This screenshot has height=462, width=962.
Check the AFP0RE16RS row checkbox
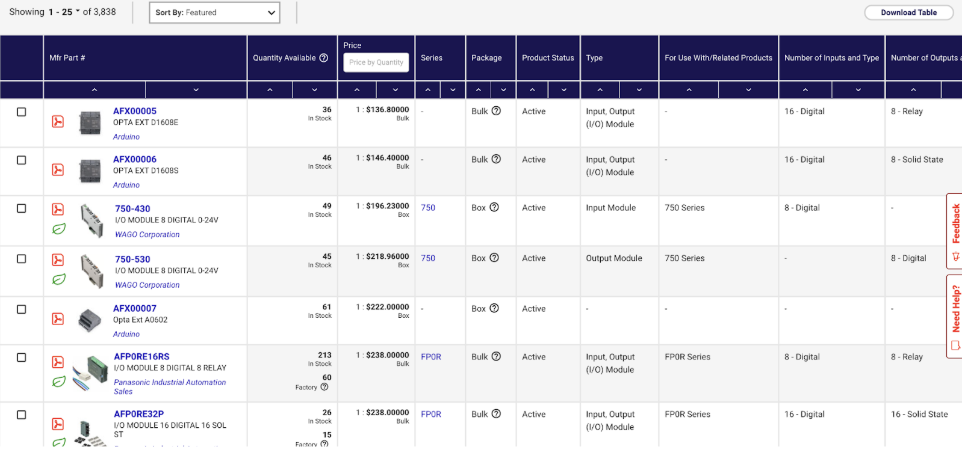pyautogui.click(x=21, y=358)
